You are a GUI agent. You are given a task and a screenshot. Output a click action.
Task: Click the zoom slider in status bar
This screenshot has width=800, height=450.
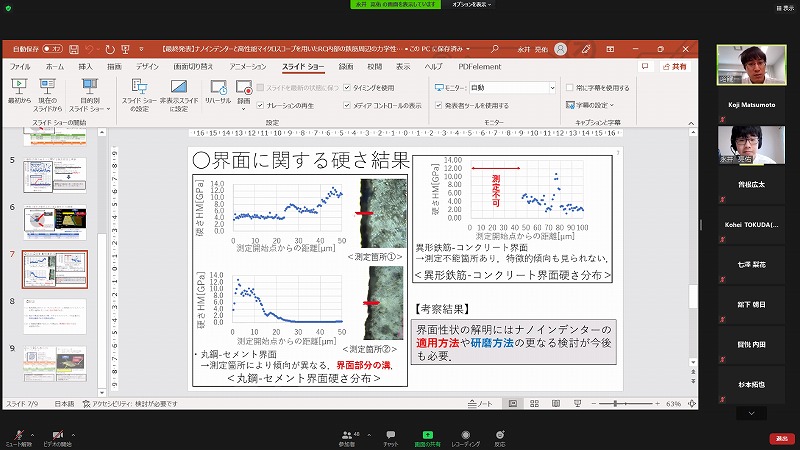(626, 404)
